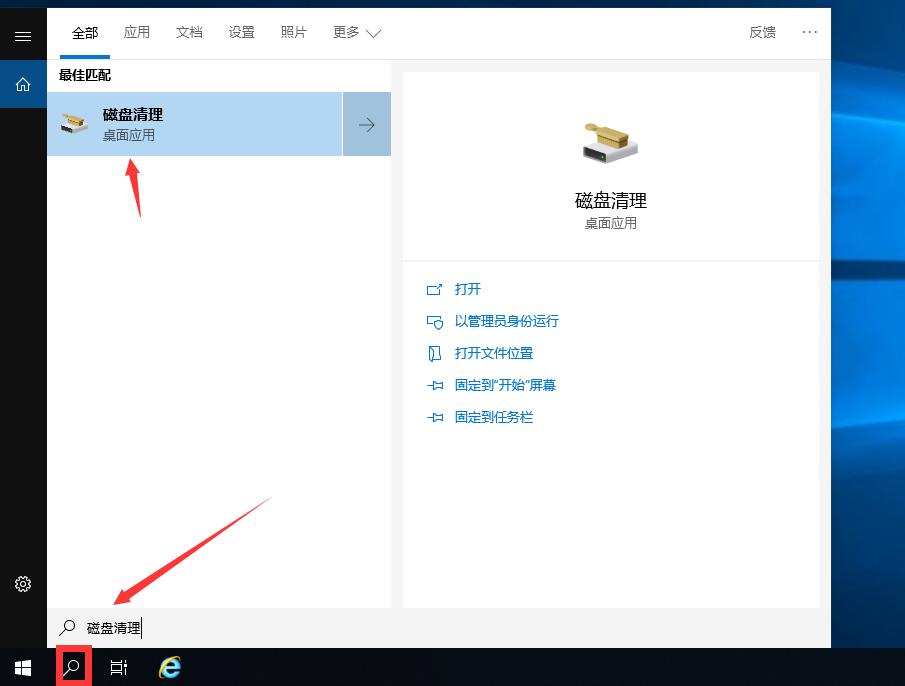
Task: Click the 反馈 feedback option
Action: pos(763,32)
